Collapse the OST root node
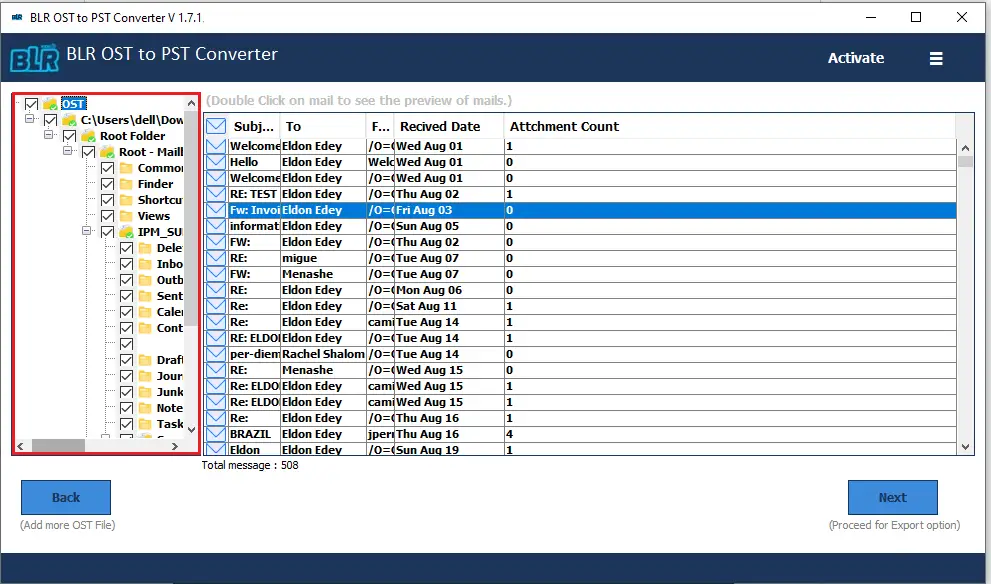The image size is (991, 584). (15, 103)
